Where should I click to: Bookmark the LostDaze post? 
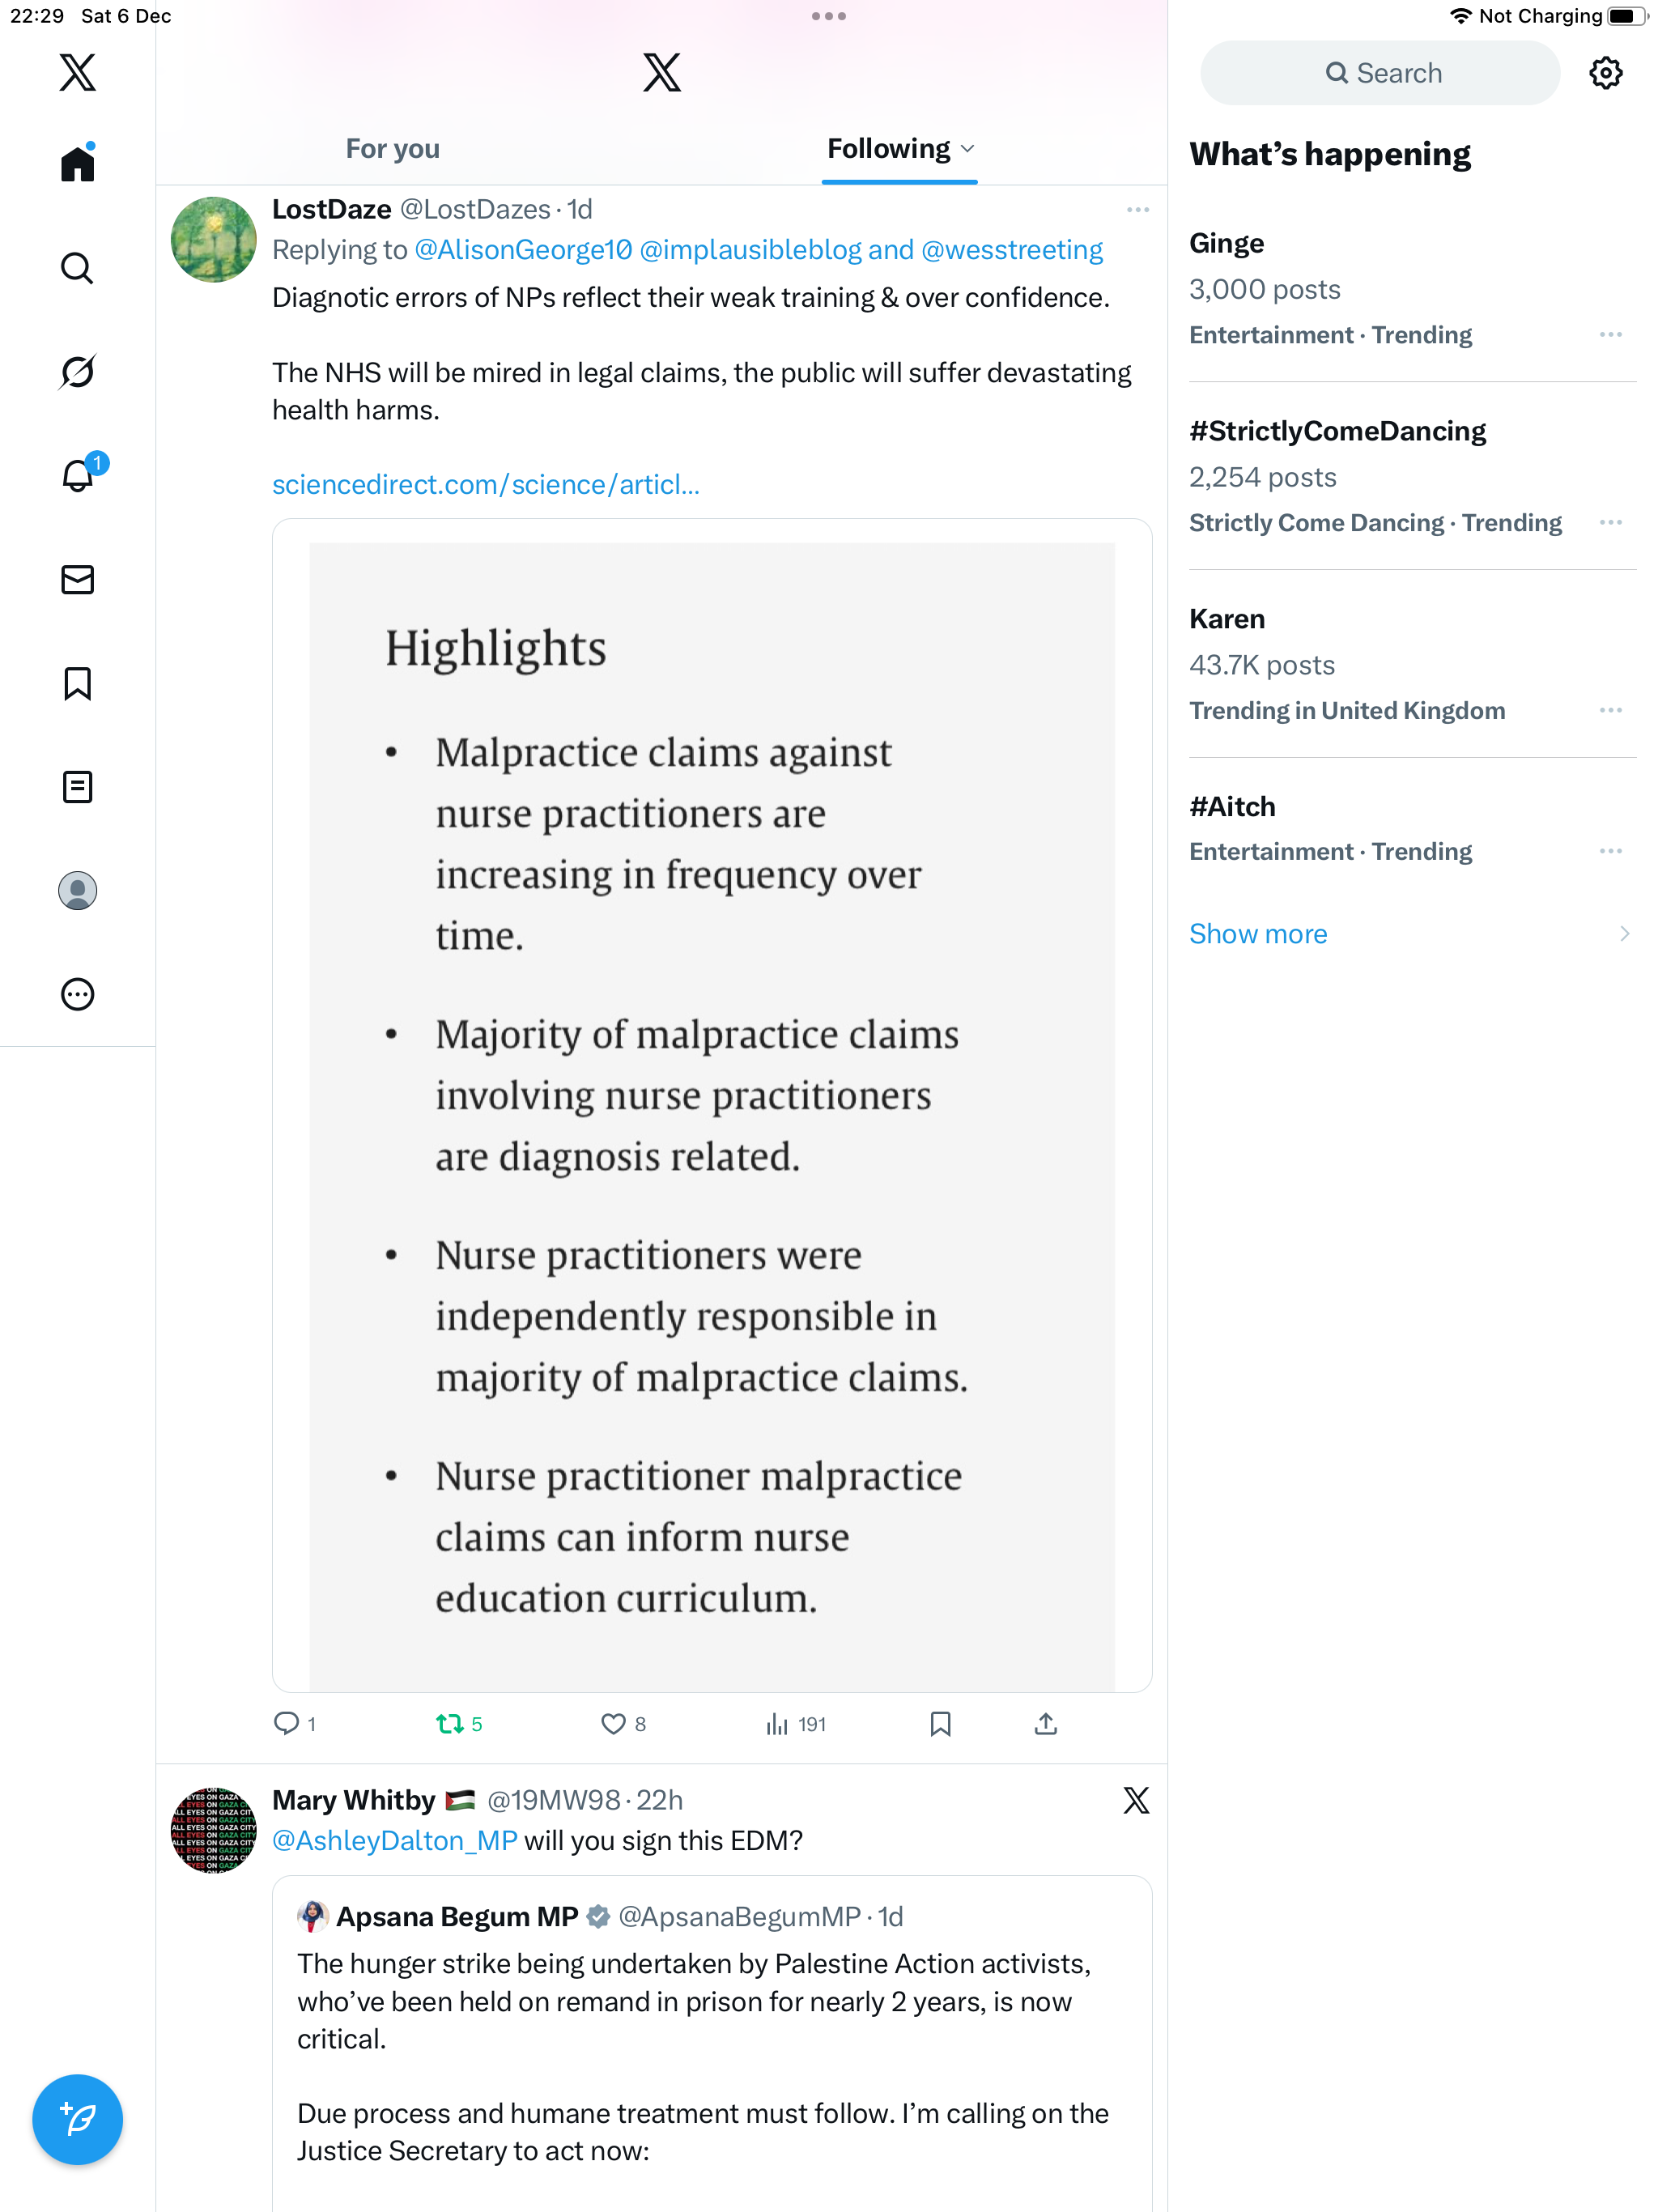point(940,1724)
